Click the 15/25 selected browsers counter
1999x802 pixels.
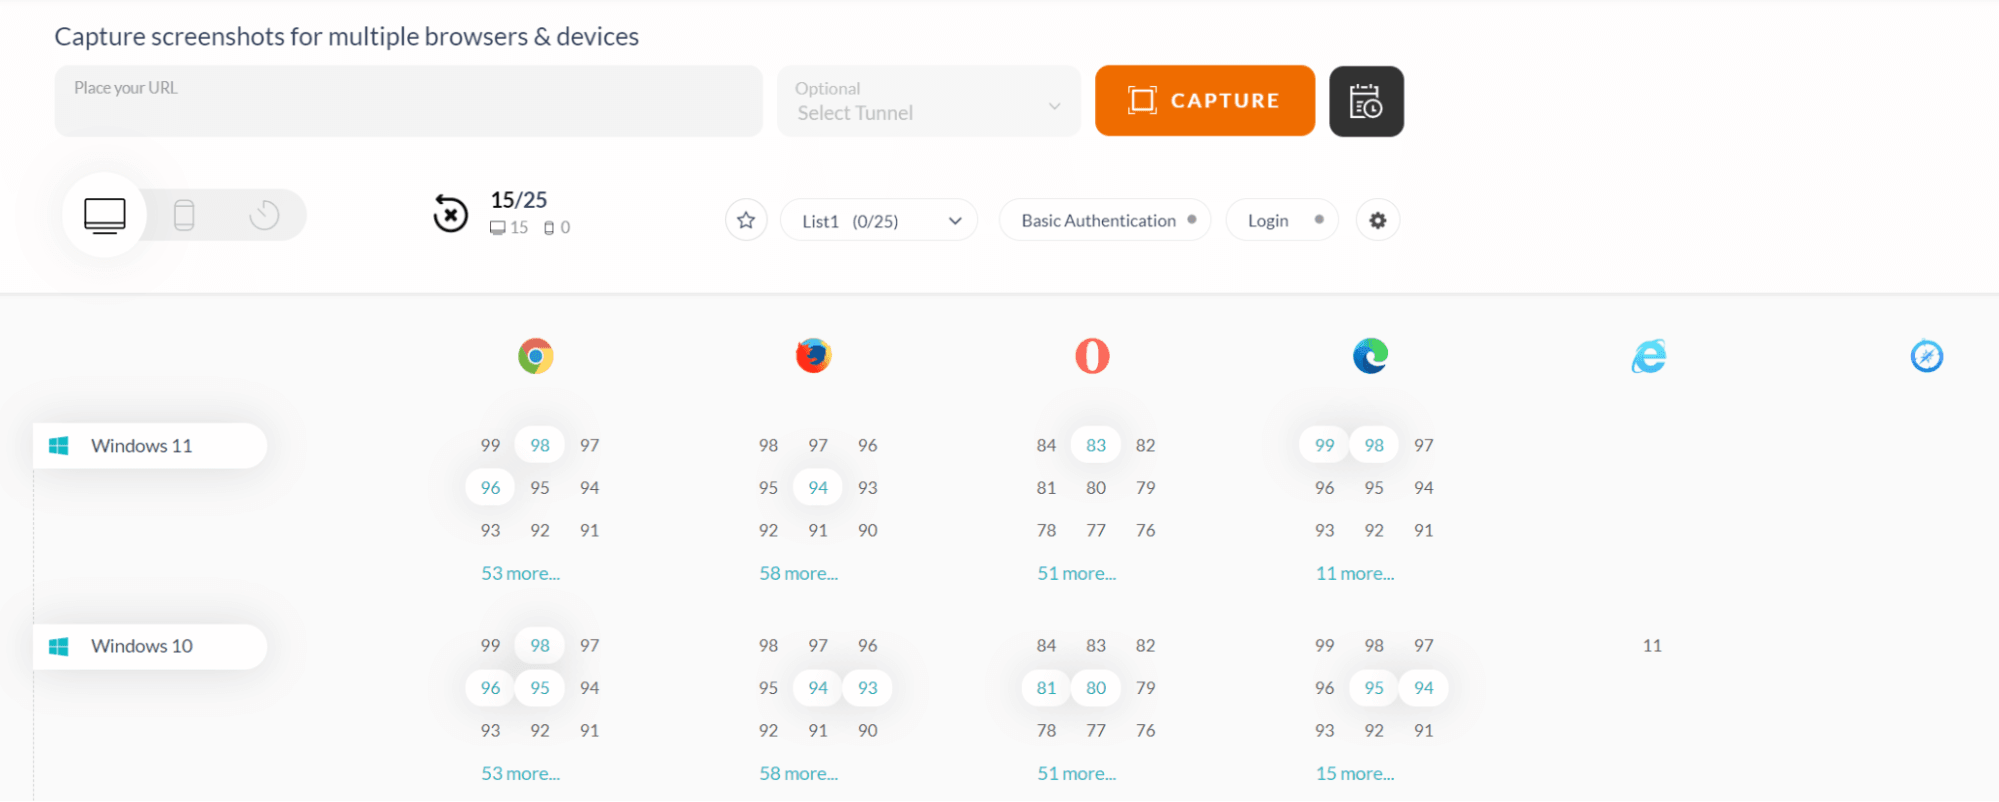point(519,200)
